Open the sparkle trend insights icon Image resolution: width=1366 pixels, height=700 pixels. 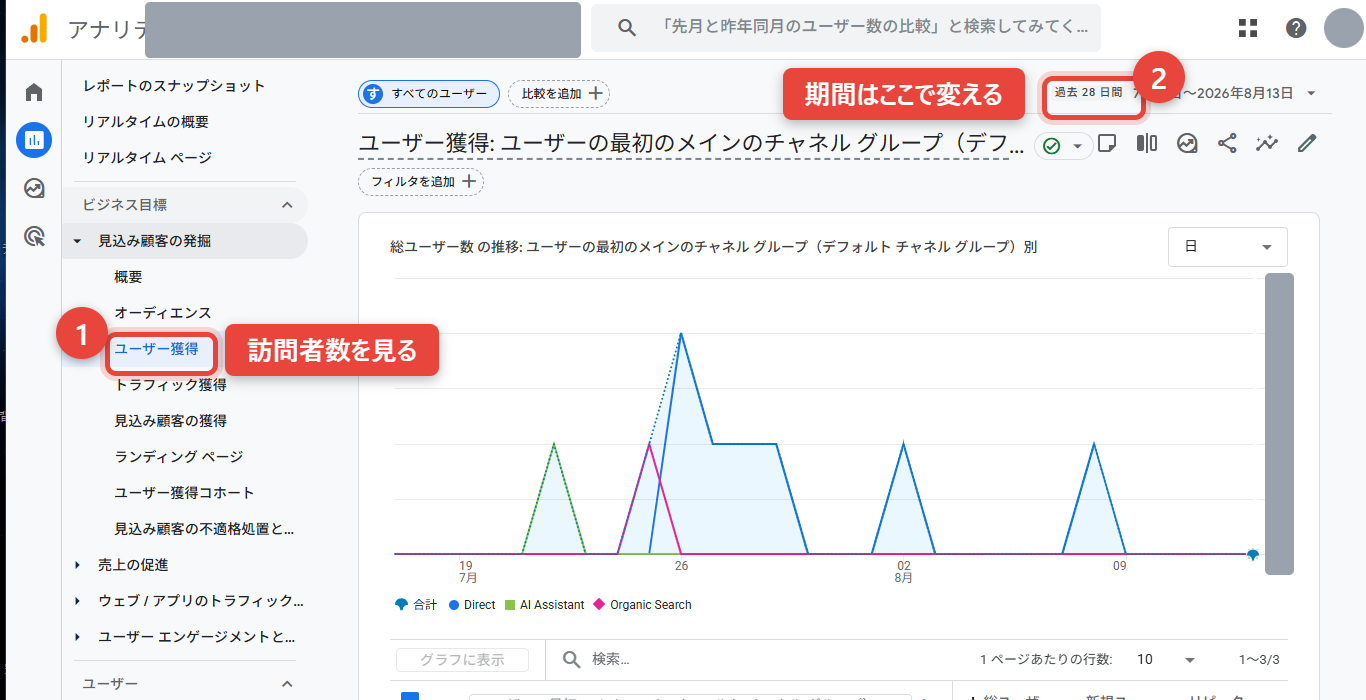click(x=1267, y=144)
